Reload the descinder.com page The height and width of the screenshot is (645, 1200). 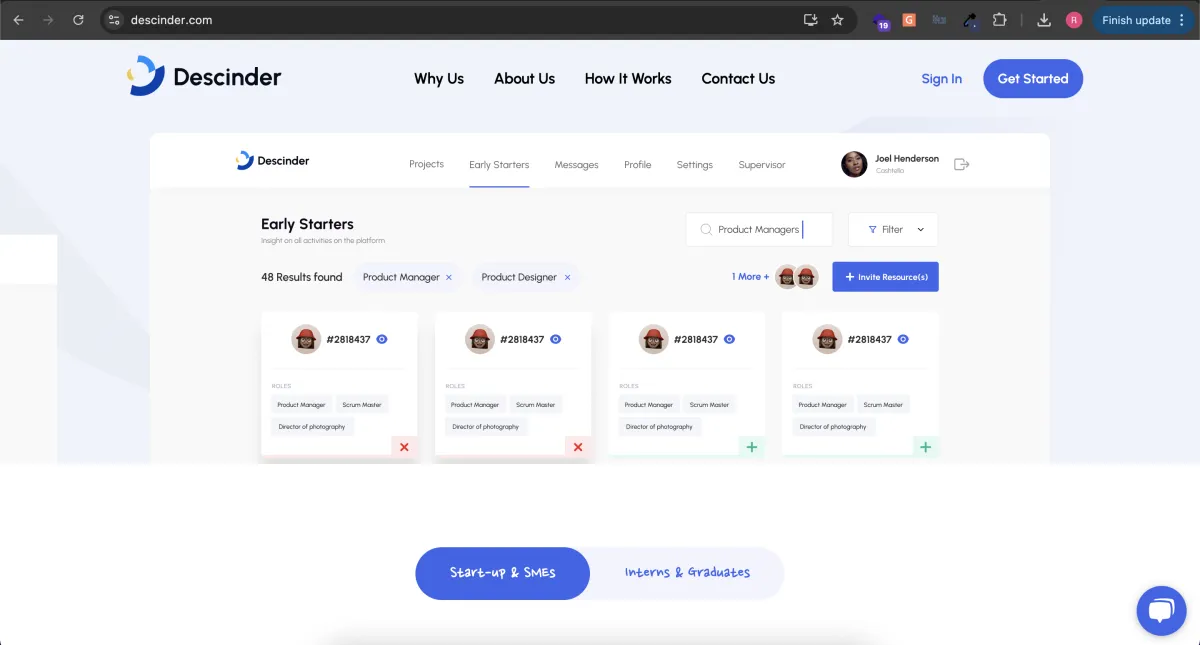click(78, 20)
